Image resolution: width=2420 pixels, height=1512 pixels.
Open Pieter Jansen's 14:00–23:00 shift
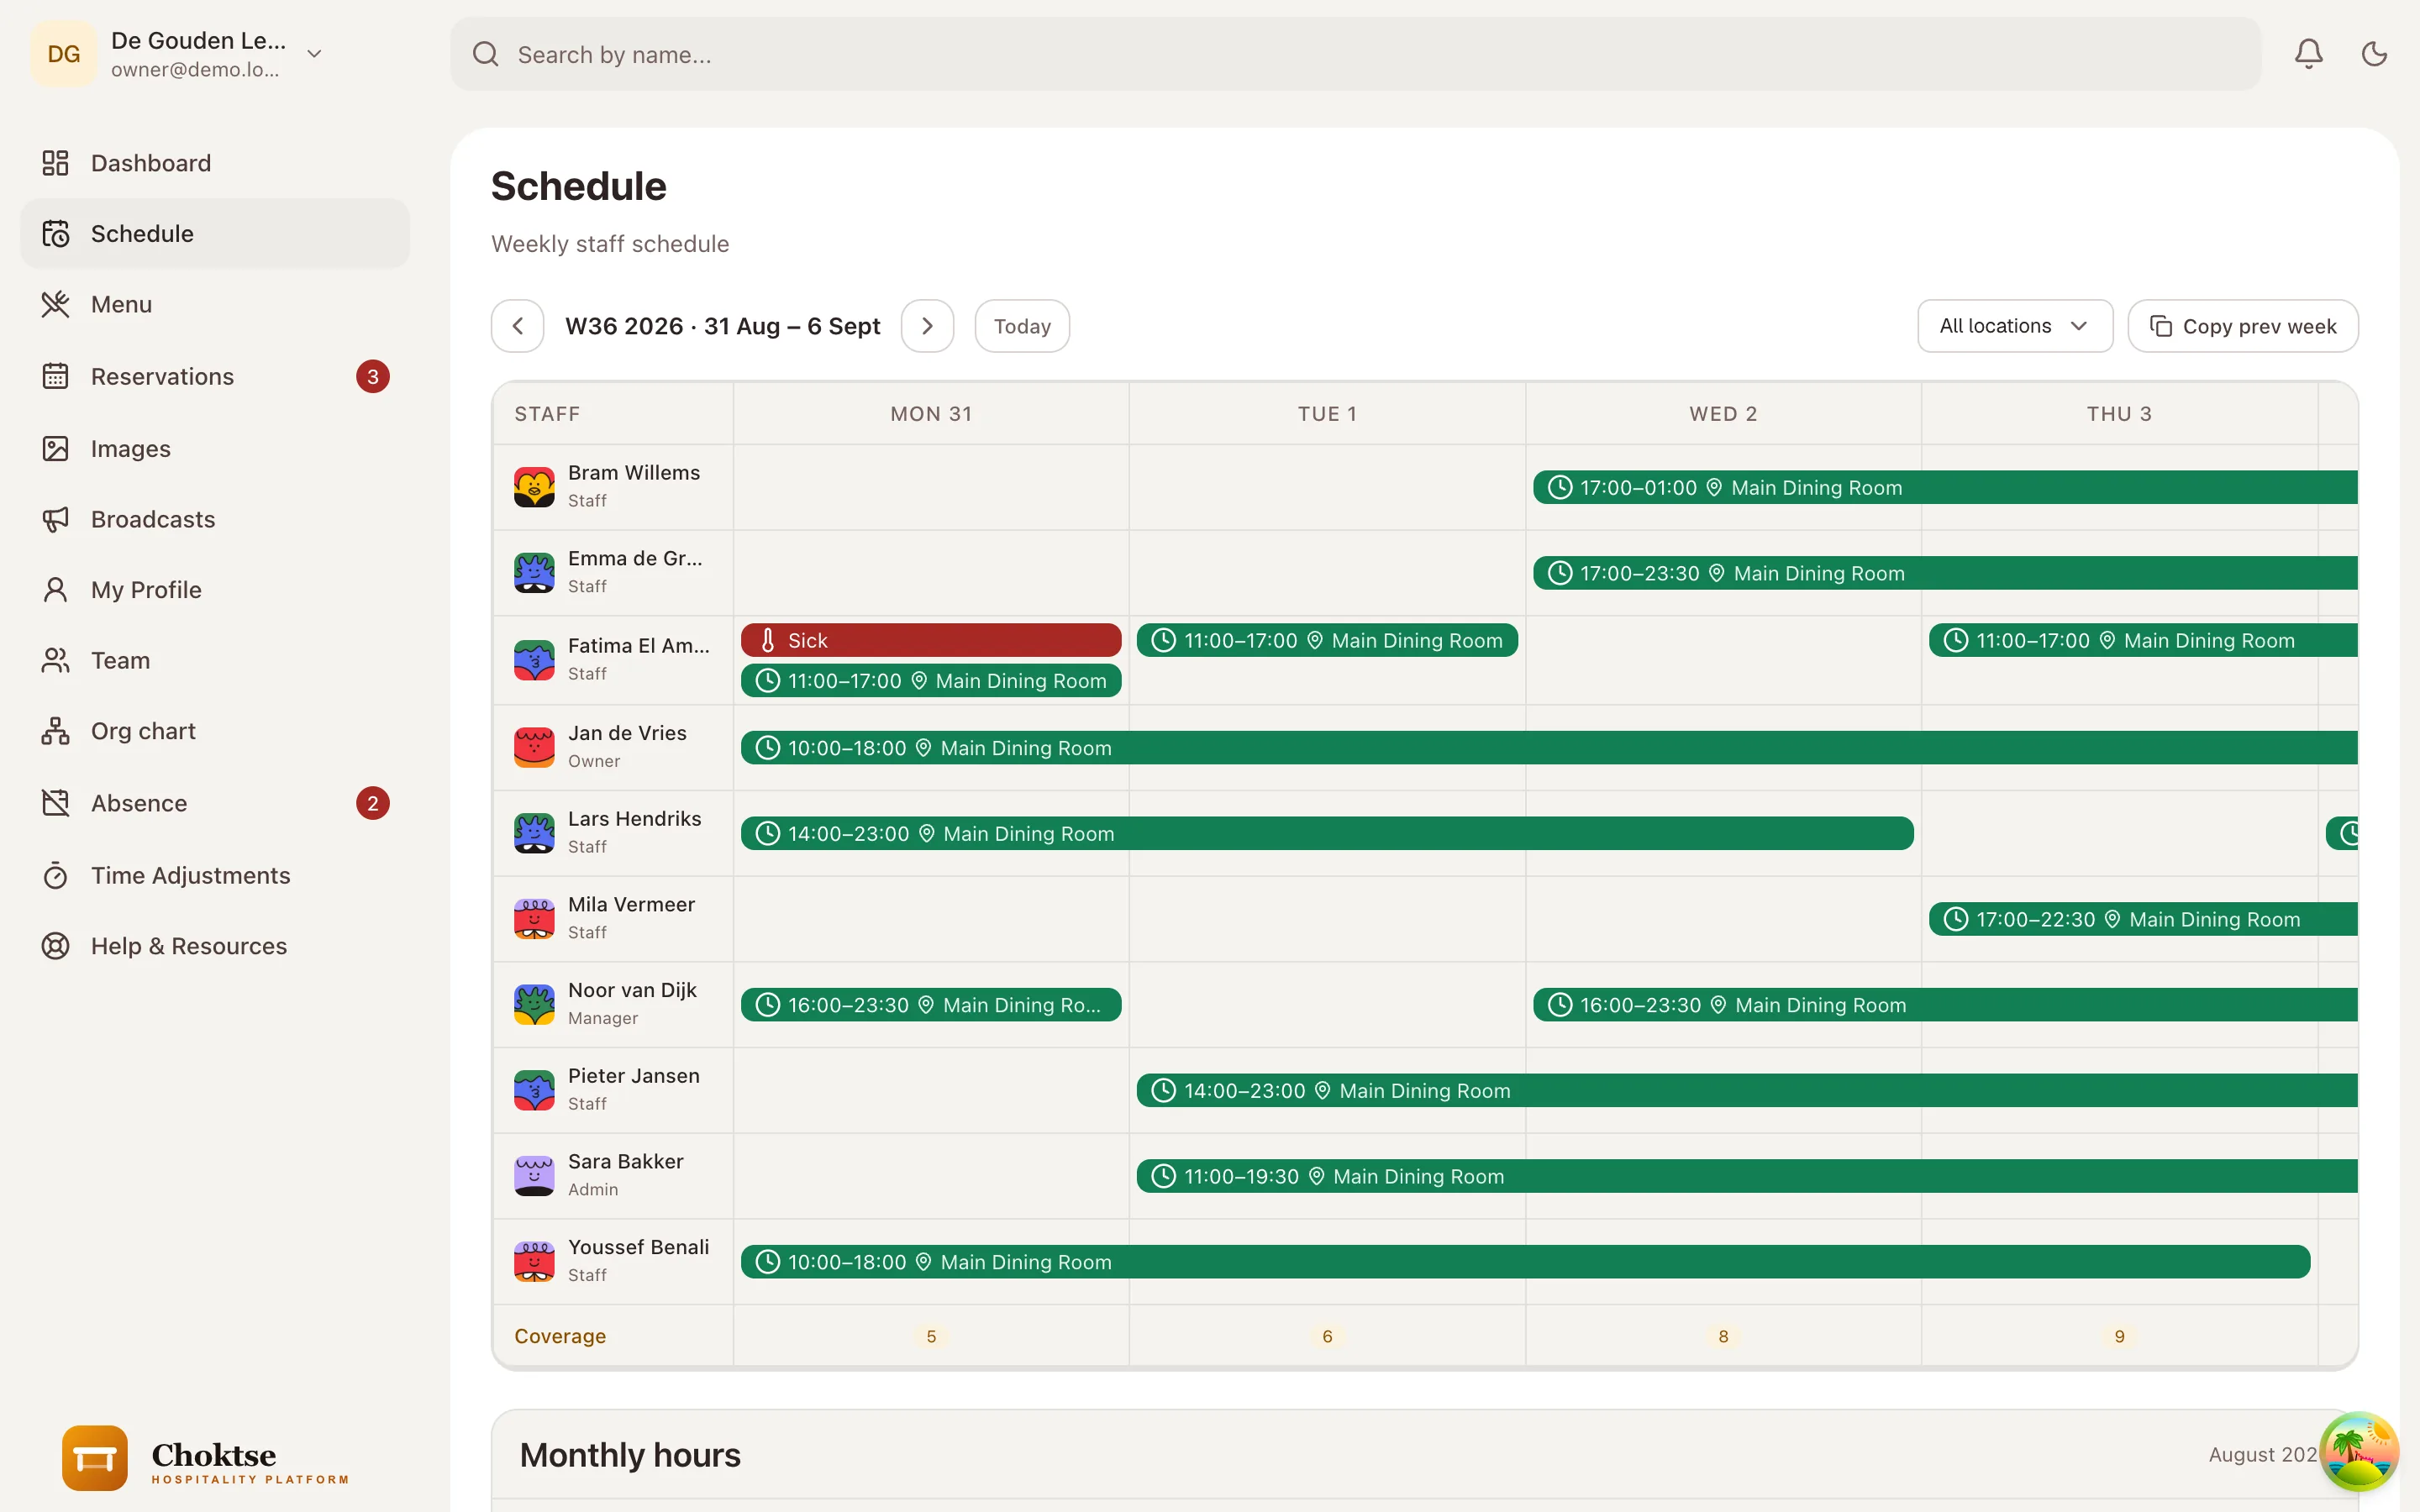click(x=1747, y=1090)
